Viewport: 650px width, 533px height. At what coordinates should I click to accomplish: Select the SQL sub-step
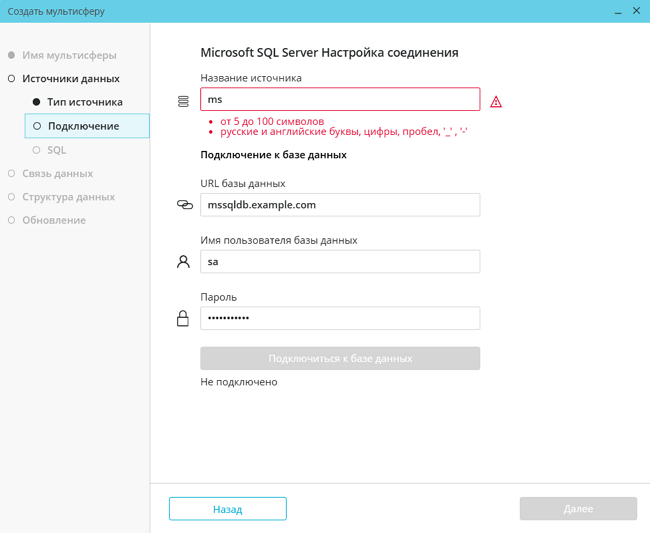[x=56, y=150]
